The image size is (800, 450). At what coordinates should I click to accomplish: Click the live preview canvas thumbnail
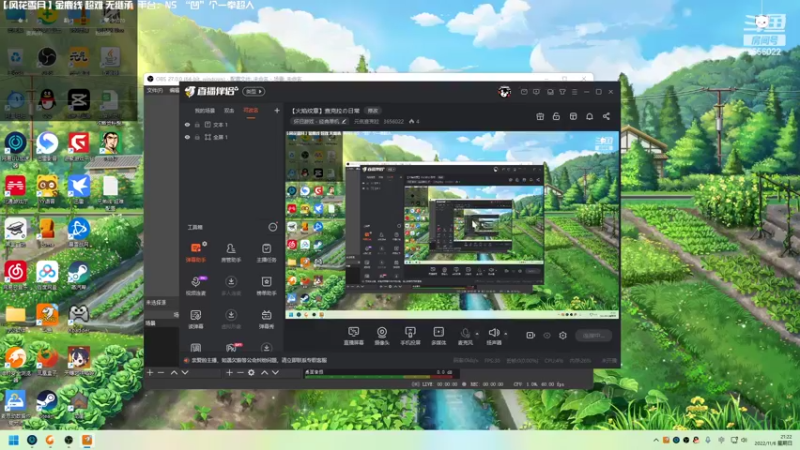point(452,225)
